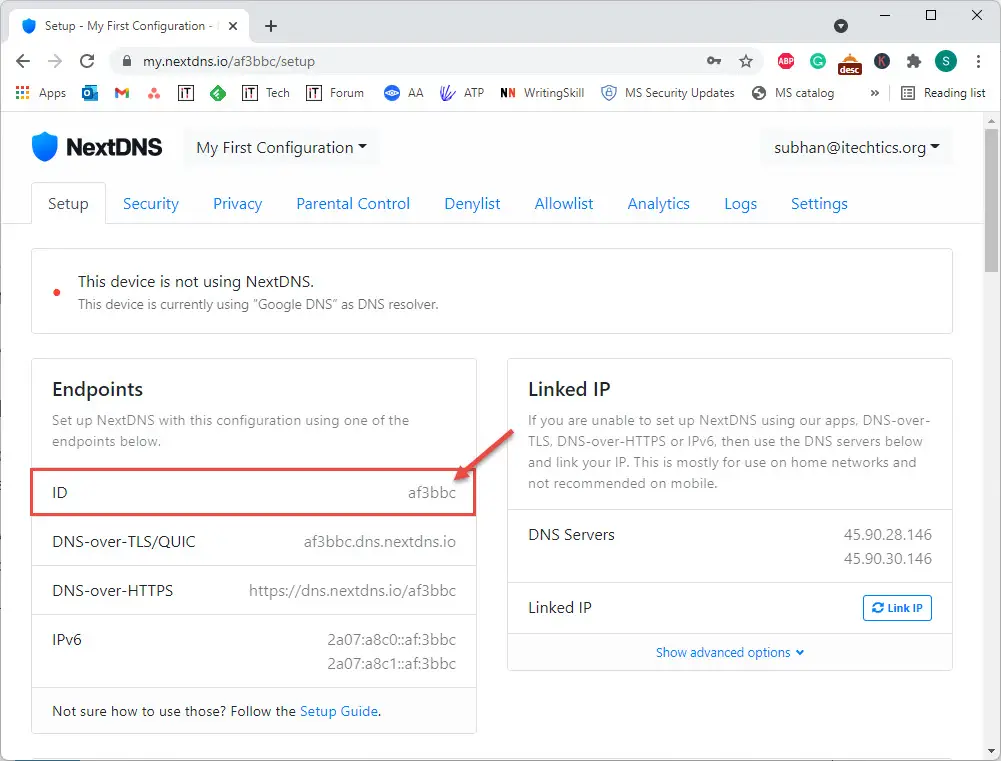Click the DNS-over-TLS/QUIC endpoint af3bbc.dns.nextdns.io

(x=380, y=542)
